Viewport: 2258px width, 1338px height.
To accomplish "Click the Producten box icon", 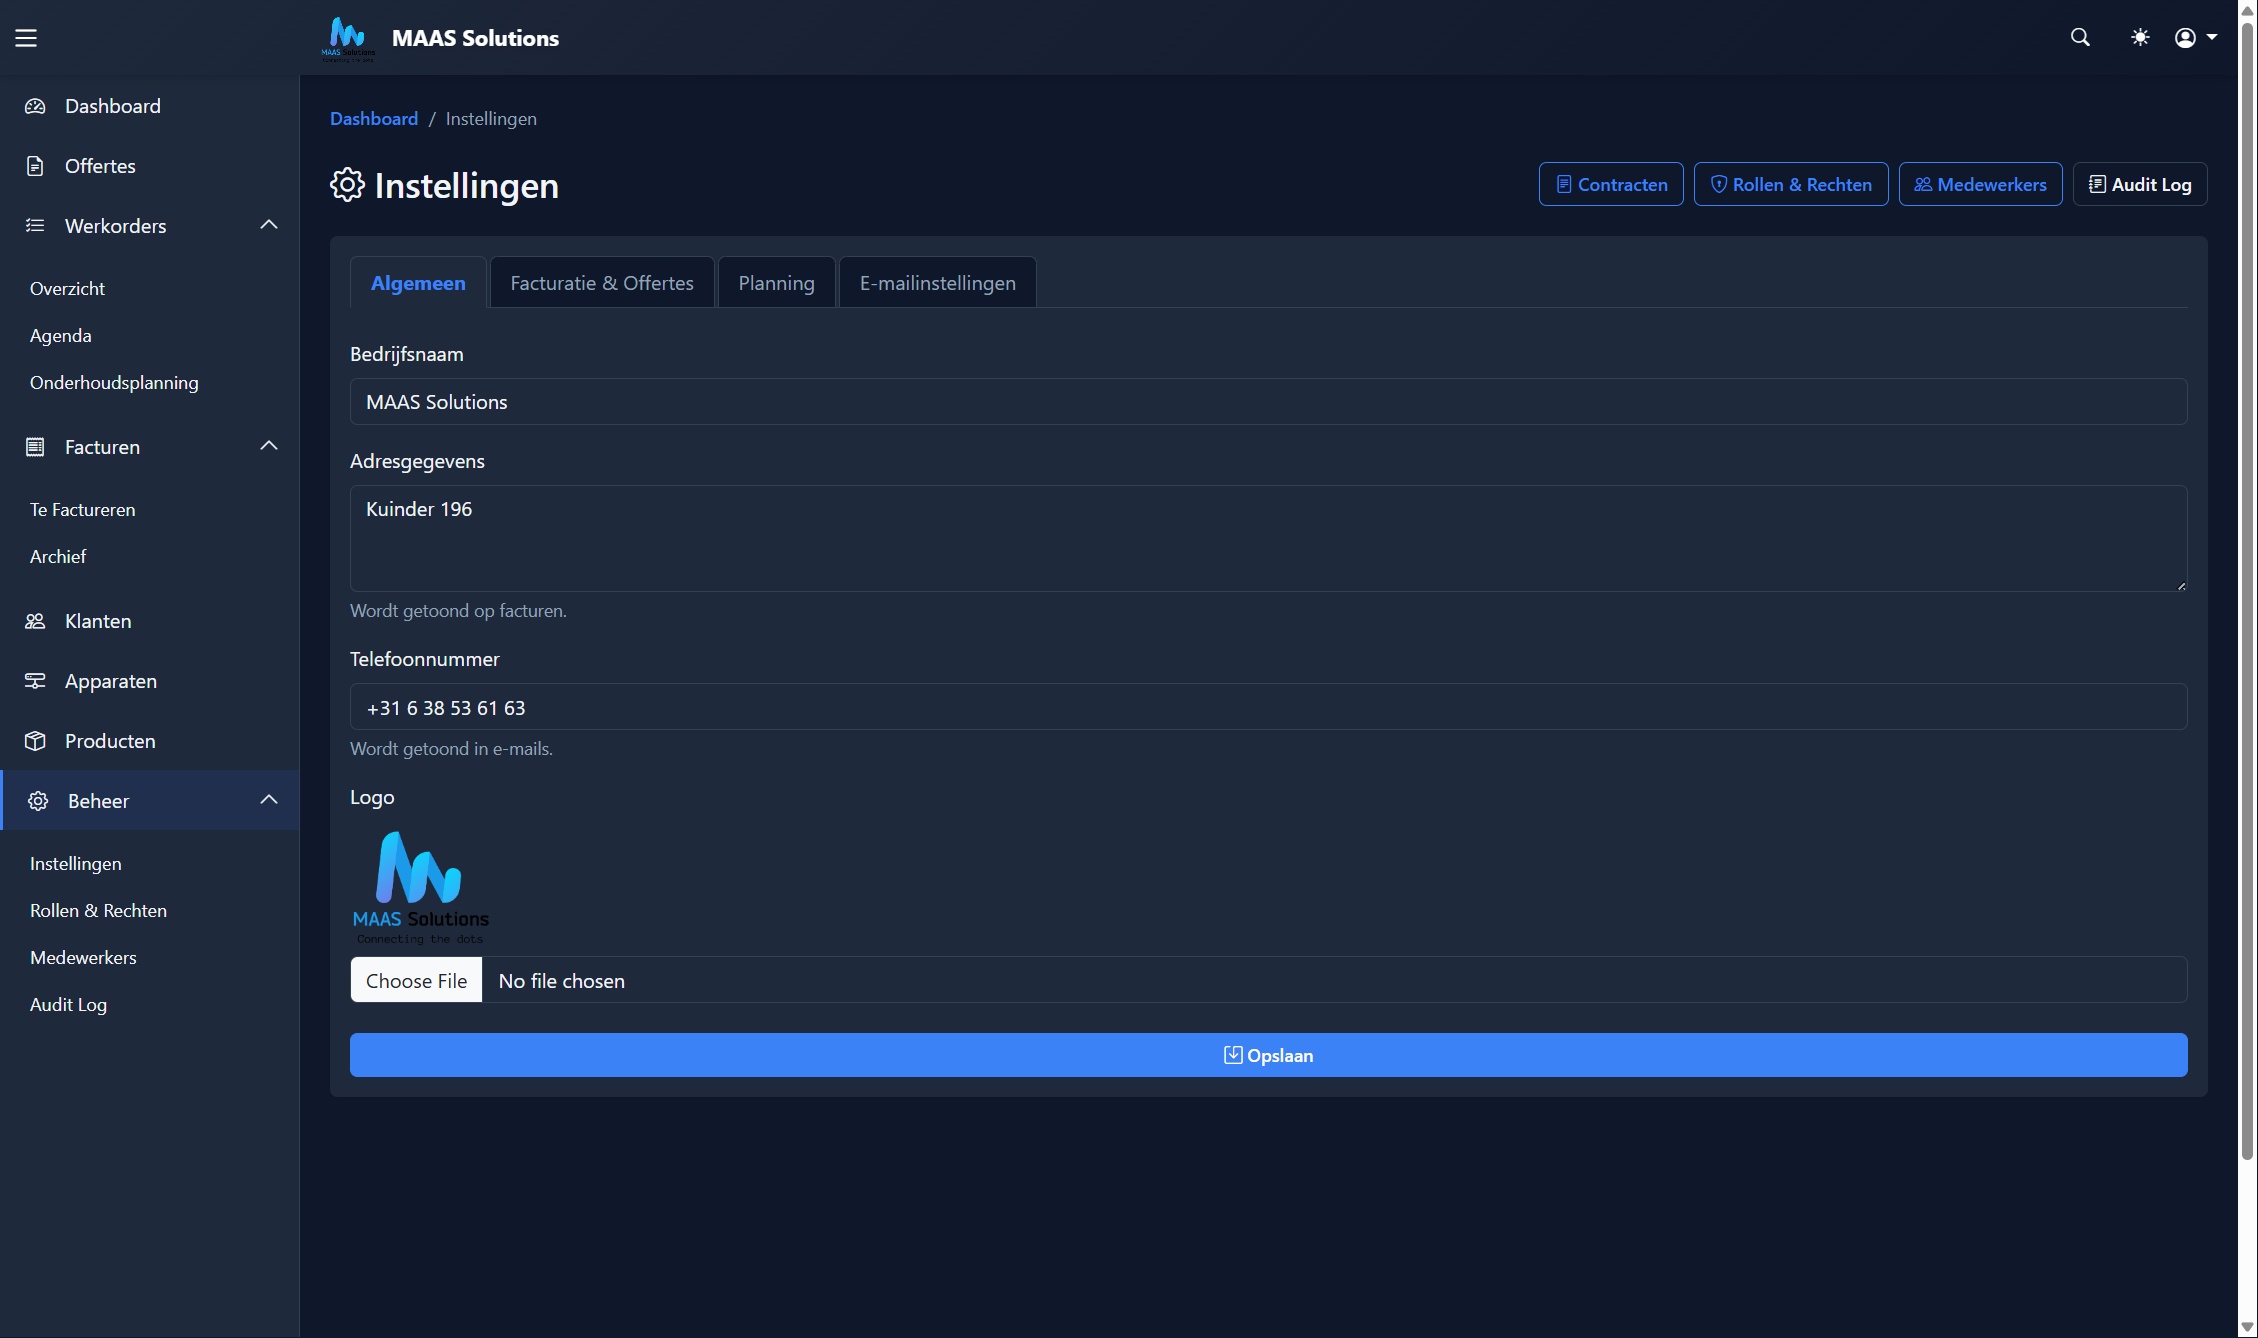I will click(35, 741).
